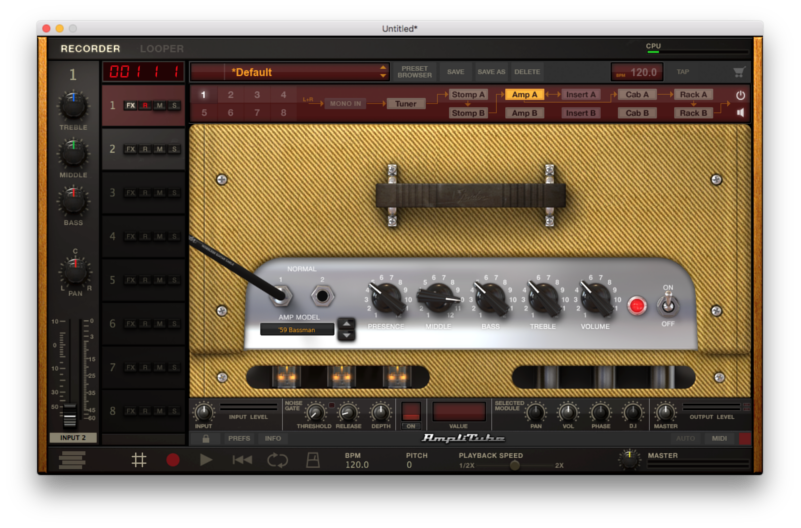Click the noise gate THRESHOLD knob
This screenshot has width=801, height=528.
[315, 413]
